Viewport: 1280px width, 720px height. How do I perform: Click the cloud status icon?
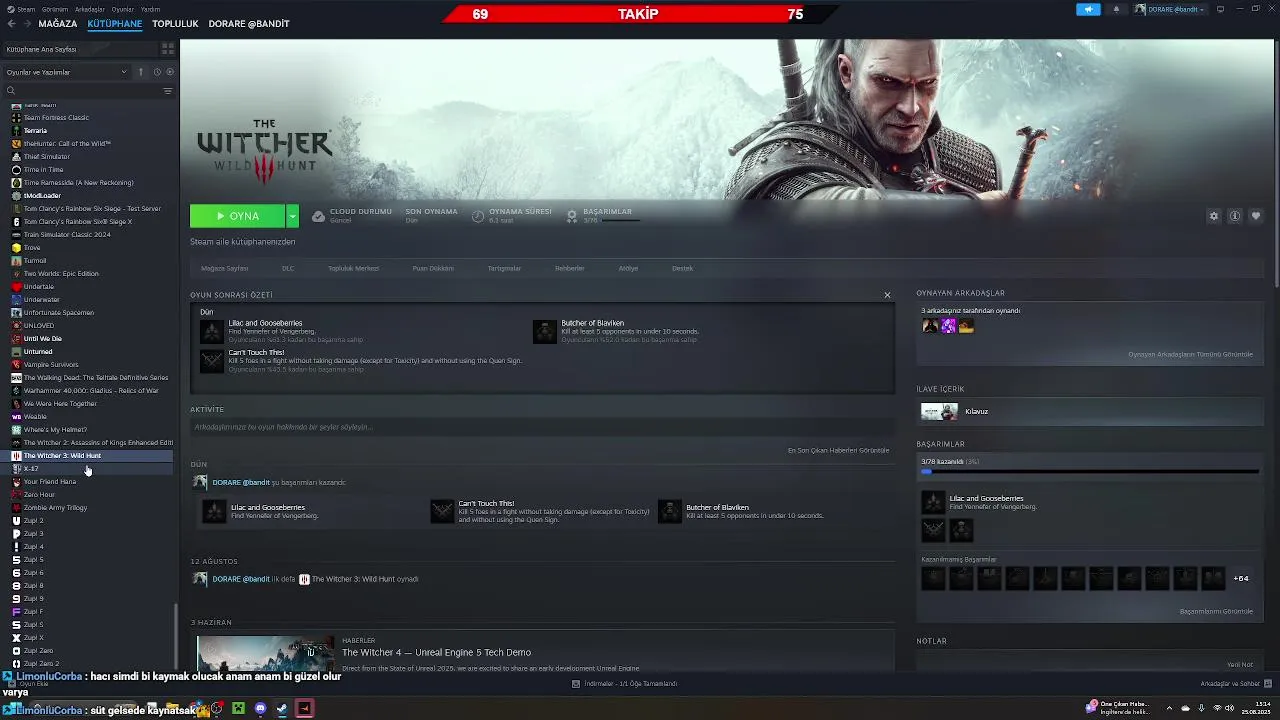click(x=318, y=216)
